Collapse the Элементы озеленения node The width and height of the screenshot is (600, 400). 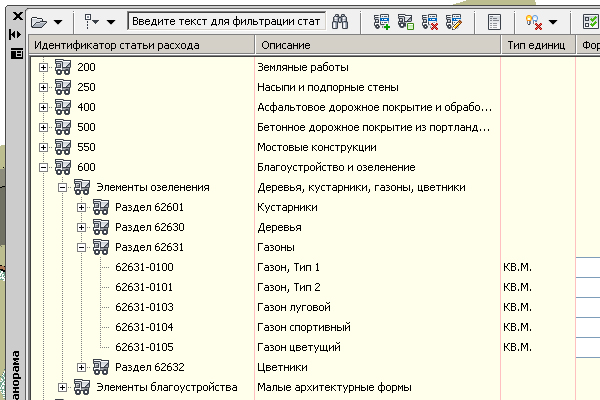pos(62,188)
